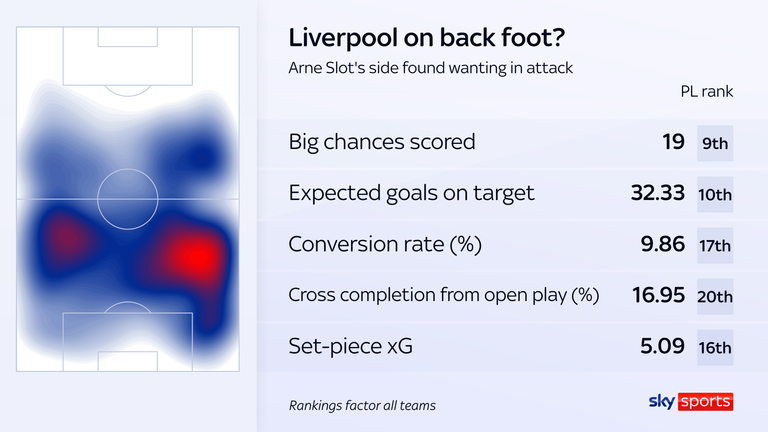Viewport: 768px width, 432px height.
Task: Click the 20th rank badge
Action: [x=715, y=297]
